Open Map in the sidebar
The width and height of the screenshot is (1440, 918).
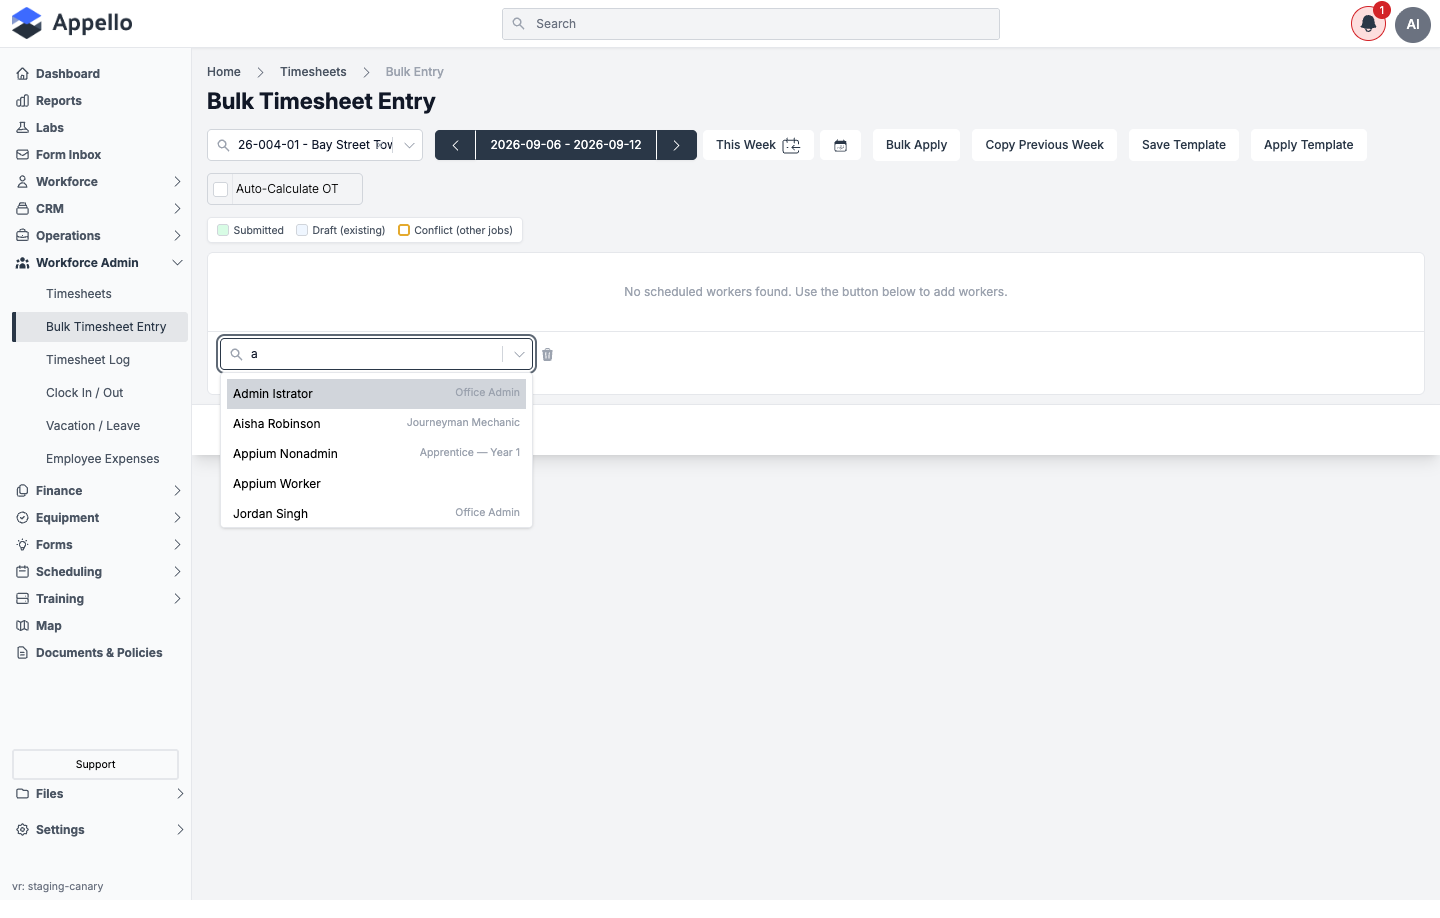49,626
